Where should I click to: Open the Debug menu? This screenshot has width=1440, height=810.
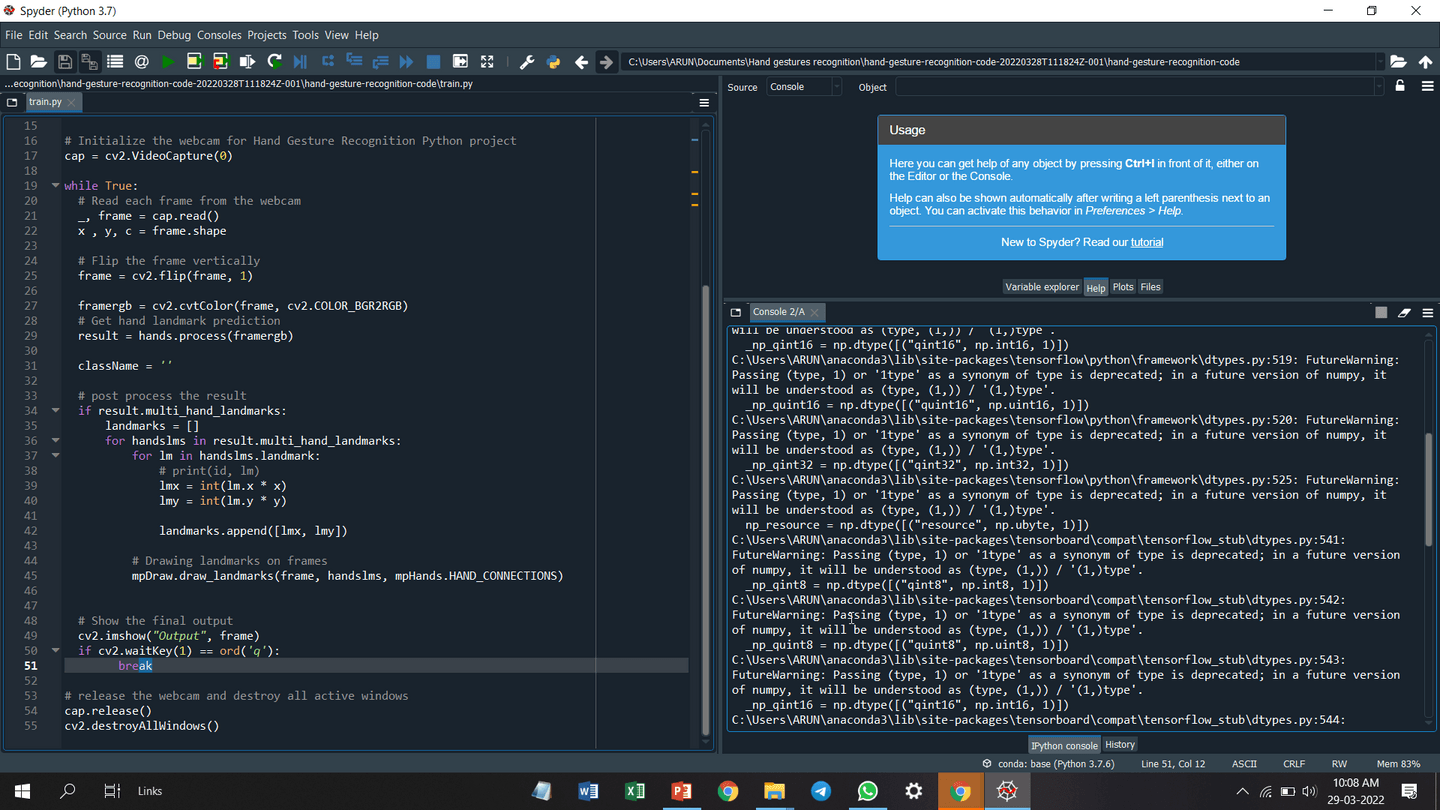(174, 35)
